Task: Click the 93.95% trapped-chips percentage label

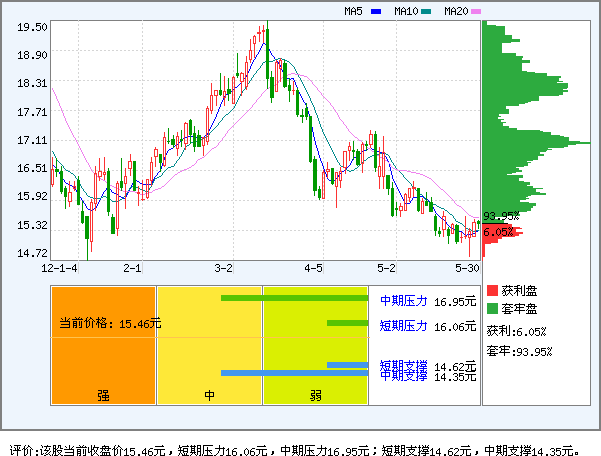Action: [x=500, y=216]
